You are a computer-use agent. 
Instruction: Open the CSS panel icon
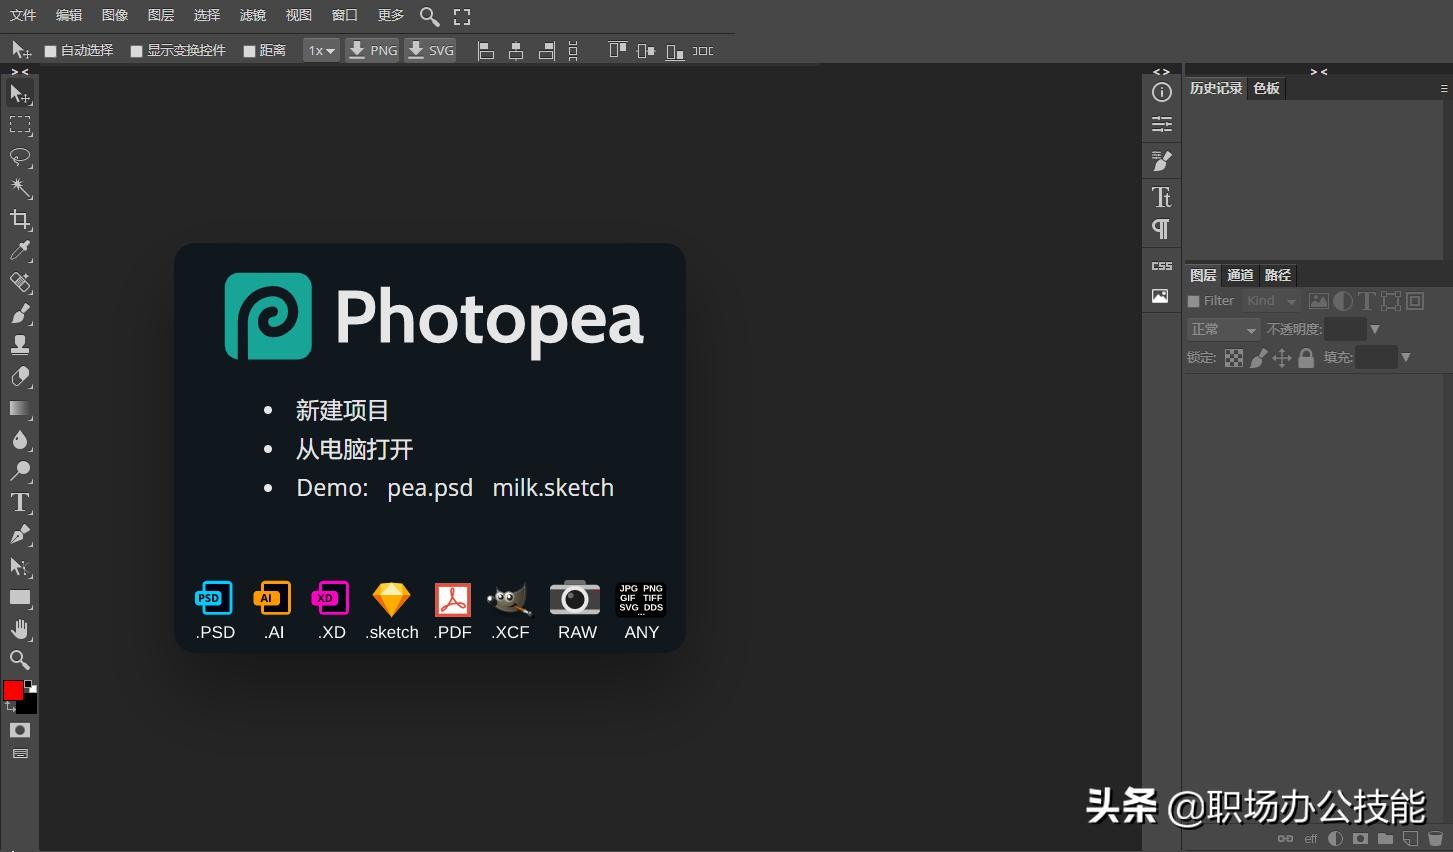click(1161, 266)
